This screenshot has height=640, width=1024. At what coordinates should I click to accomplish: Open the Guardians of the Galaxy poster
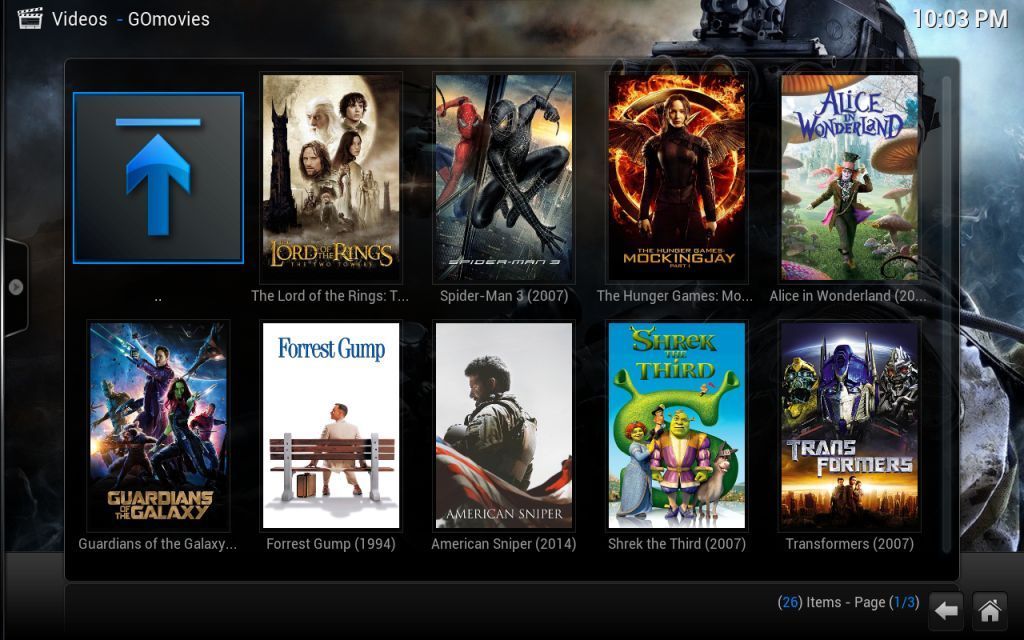click(158, 425)
